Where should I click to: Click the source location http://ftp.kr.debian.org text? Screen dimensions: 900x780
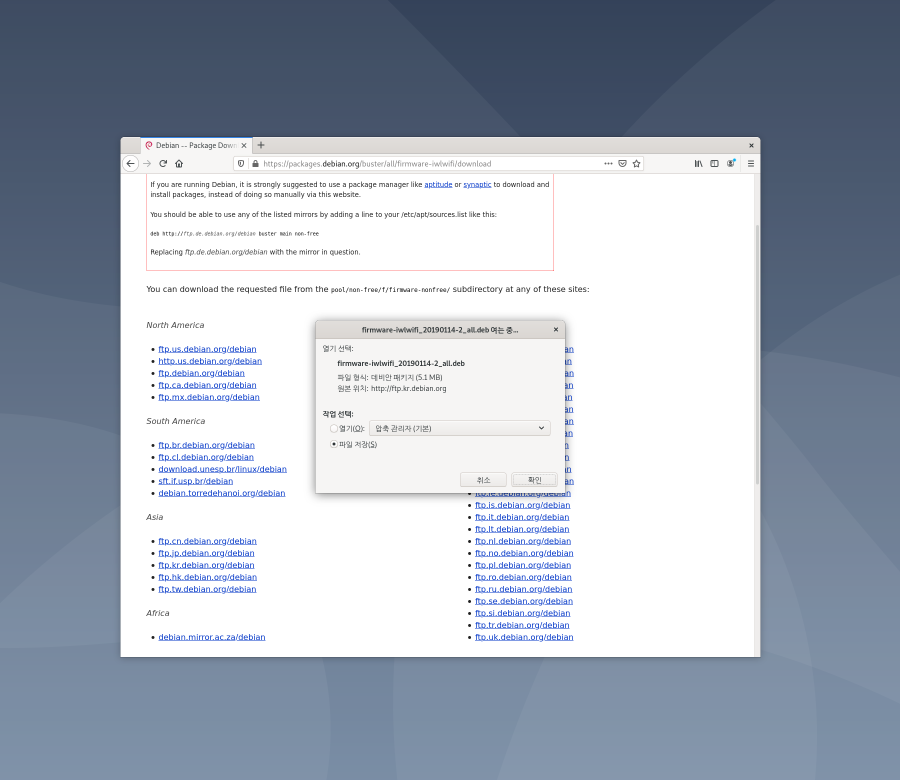409,389
